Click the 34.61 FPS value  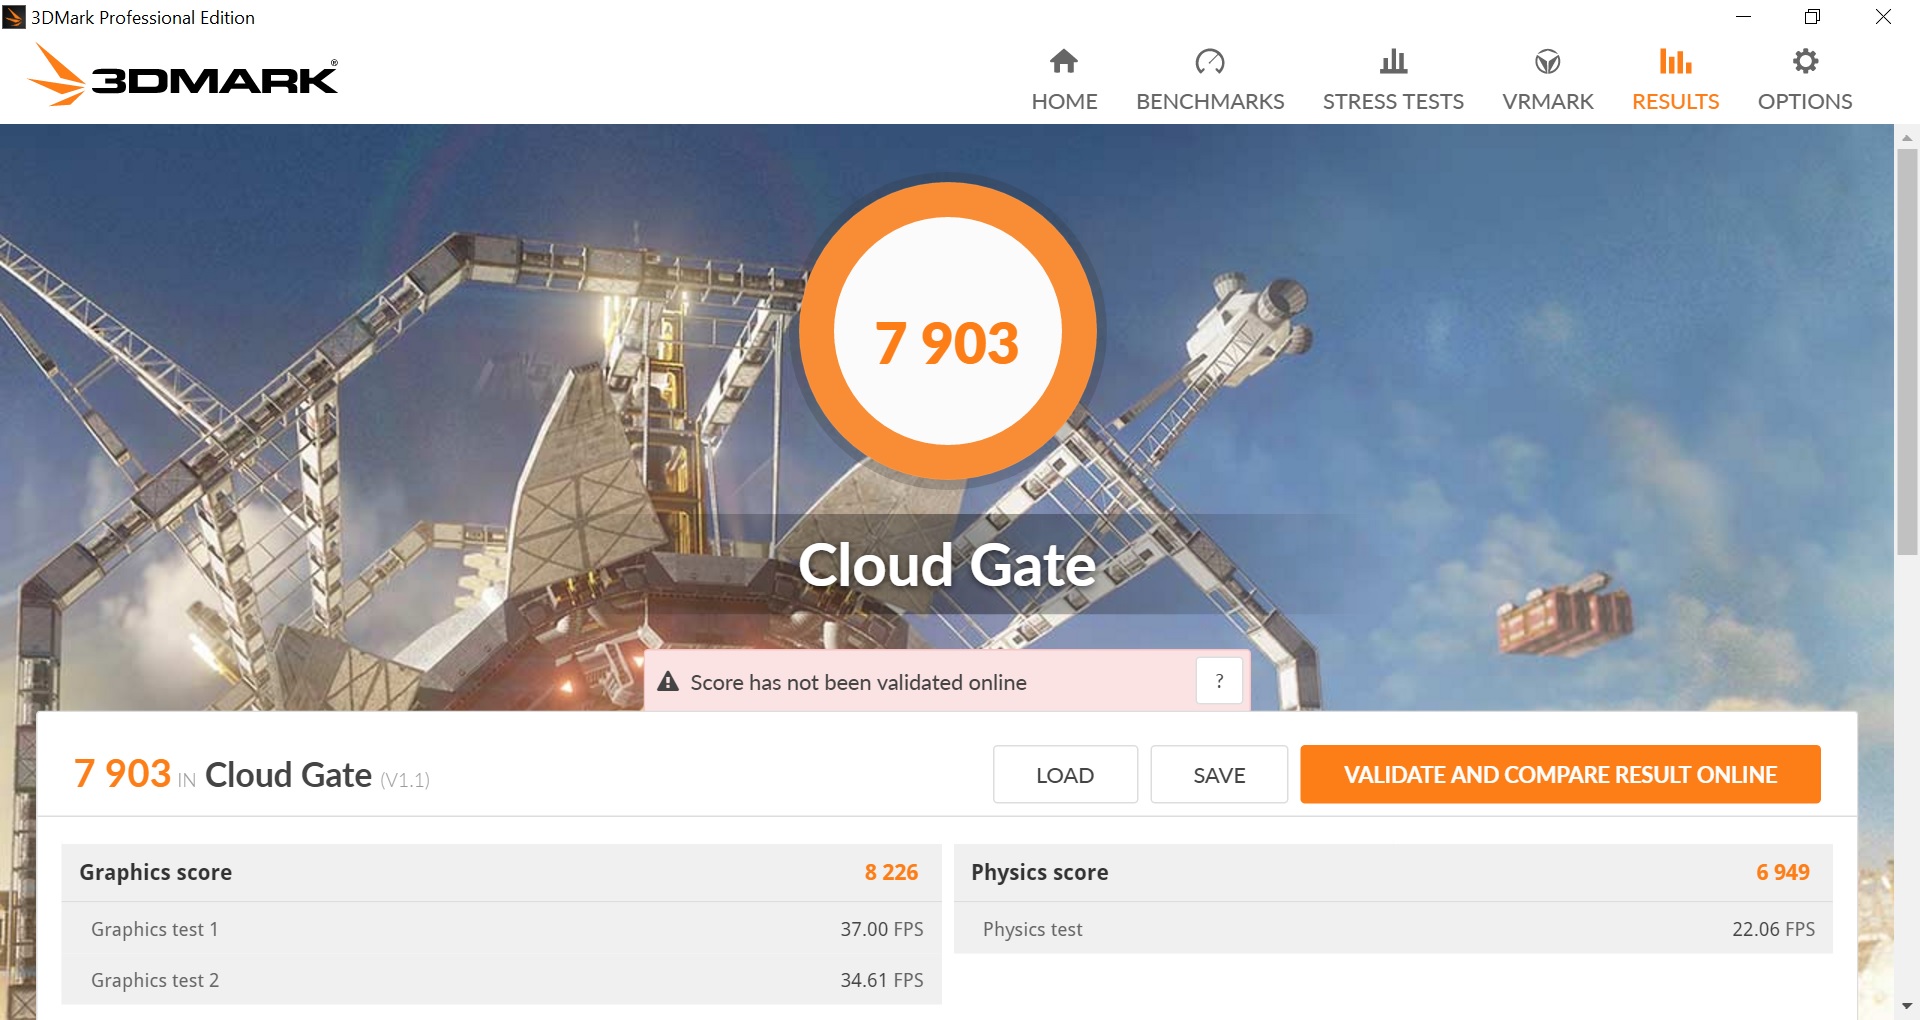(882, 981)
